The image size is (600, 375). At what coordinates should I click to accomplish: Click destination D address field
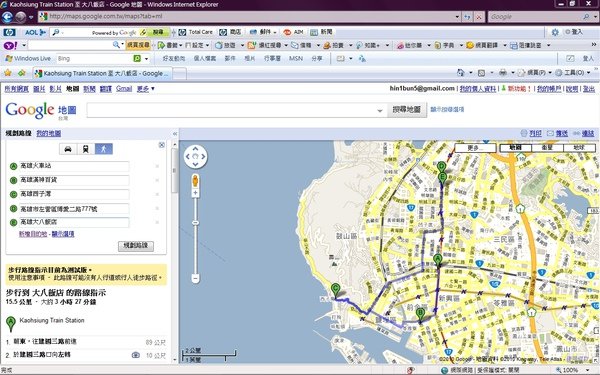(74, 209)
